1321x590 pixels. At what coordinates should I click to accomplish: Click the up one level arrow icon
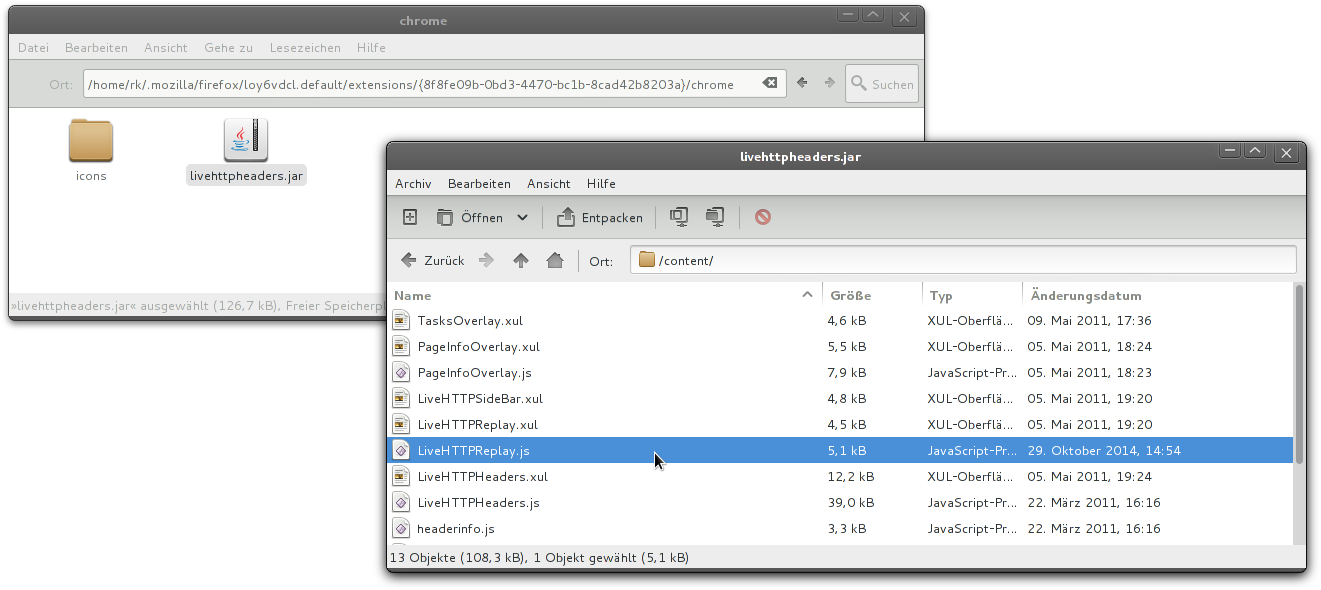click(x=521, y=260)
